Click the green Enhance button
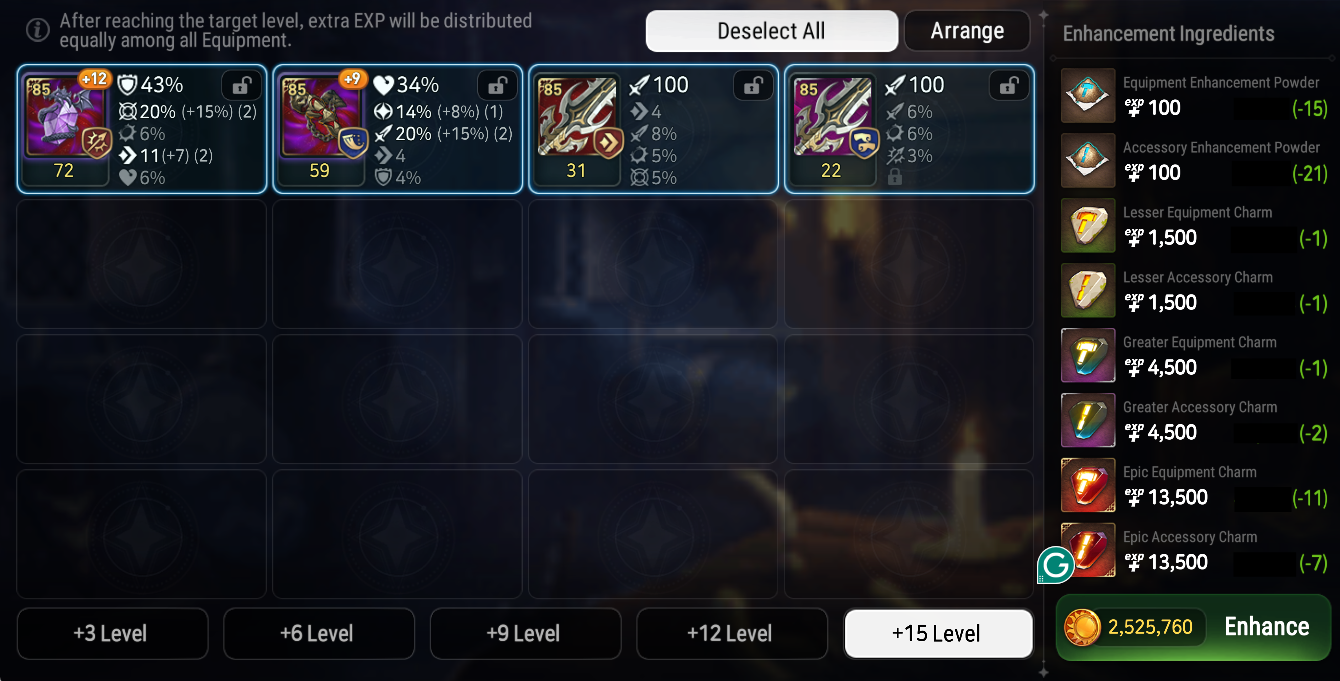The image size is (1340, 681). 1193,627
